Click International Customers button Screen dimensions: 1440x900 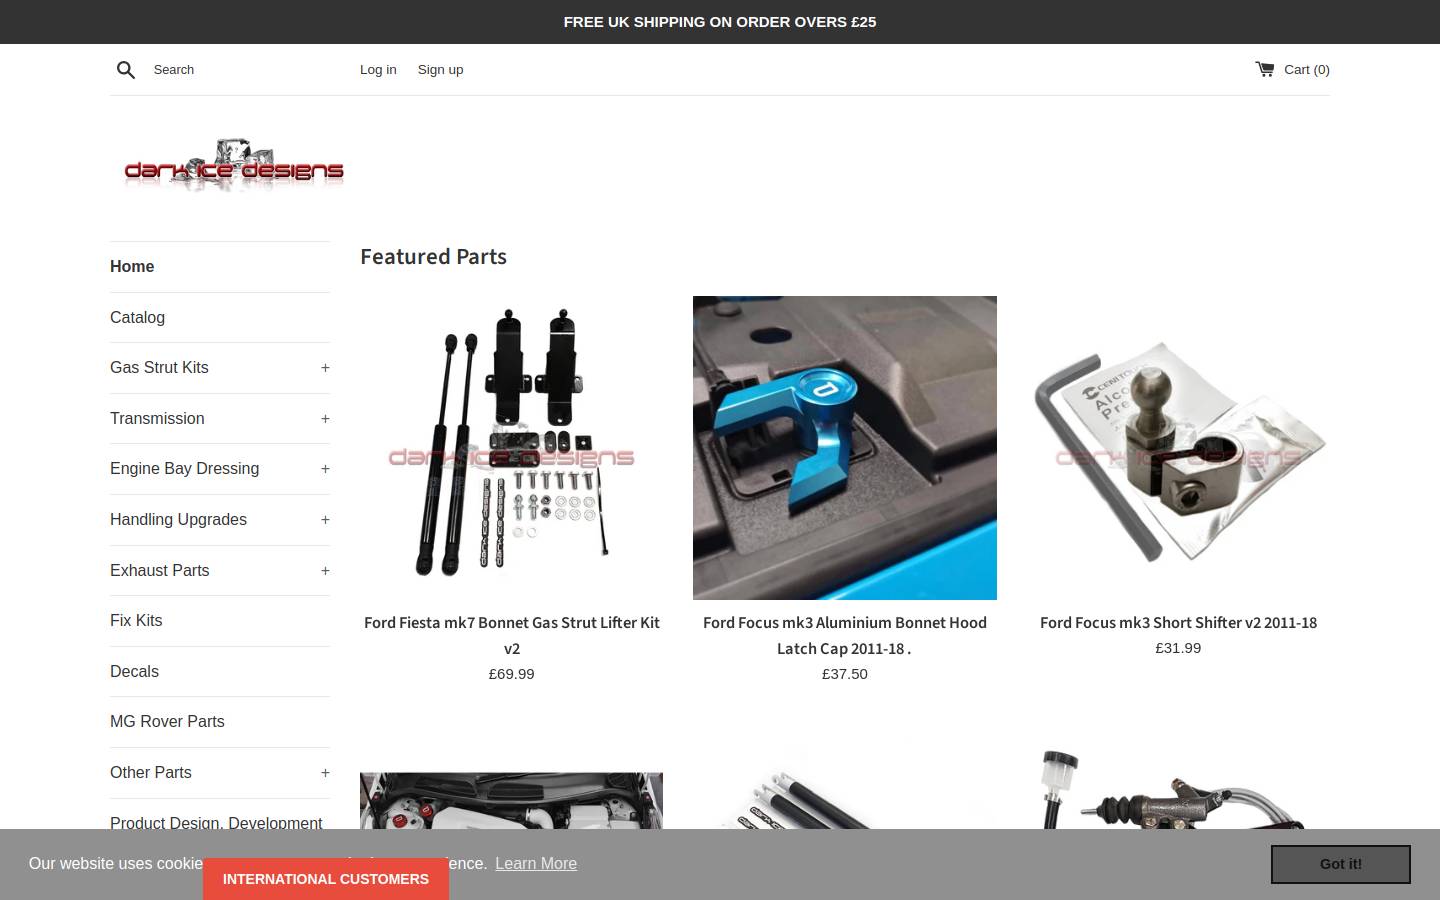pyautogui.click(x=326, y=879)
